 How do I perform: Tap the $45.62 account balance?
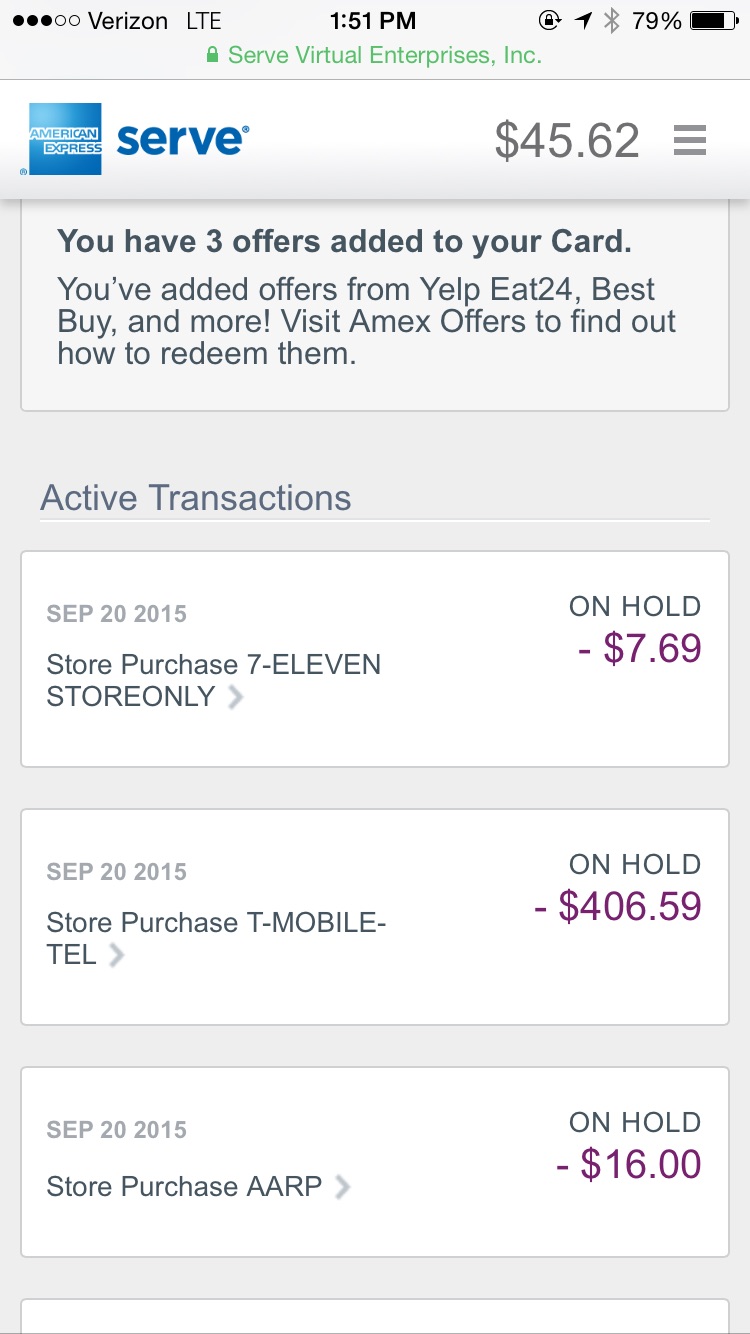(x=567, y=141)
